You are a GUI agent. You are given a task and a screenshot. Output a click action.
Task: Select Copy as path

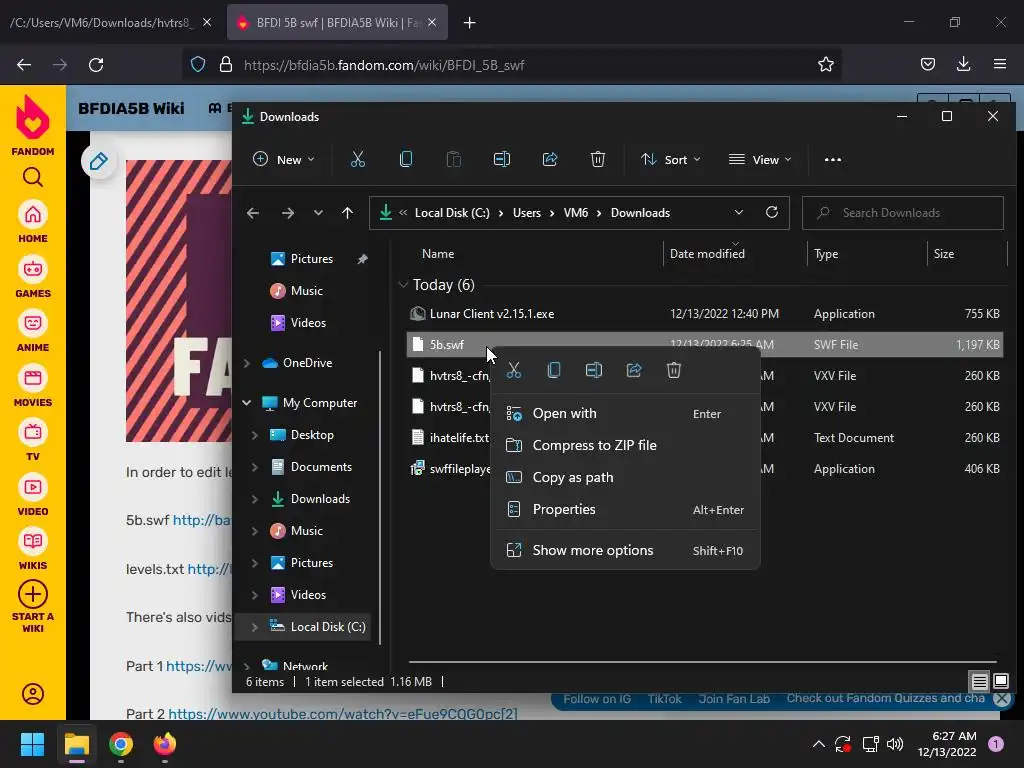[x=625, y=477]
